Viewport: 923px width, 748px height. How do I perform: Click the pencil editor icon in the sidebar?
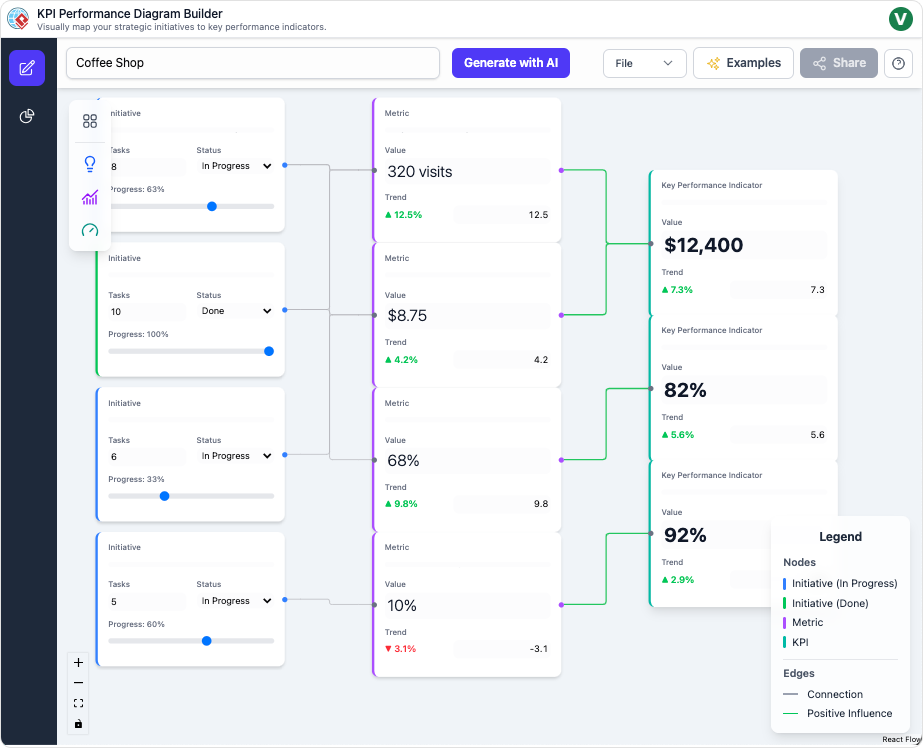(x=27, y=68)
